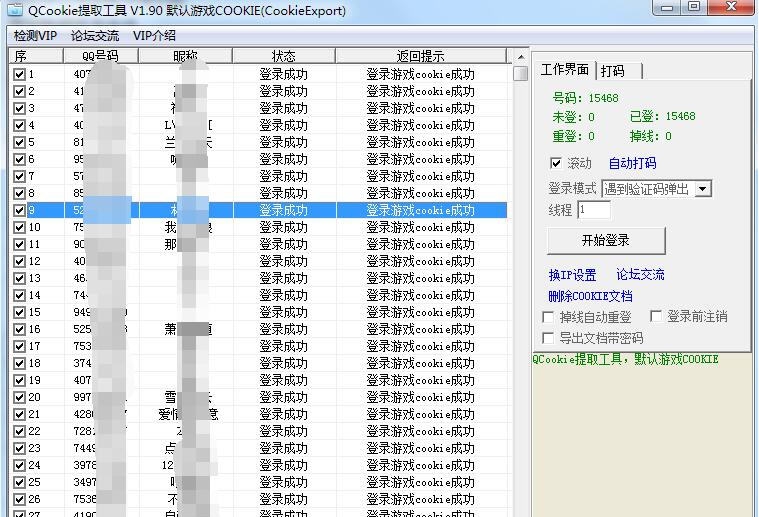Image resolution: width=759 pixels, height=517 pixels.
Task: Open the 检测VIP menu
Action: point(35,36)
